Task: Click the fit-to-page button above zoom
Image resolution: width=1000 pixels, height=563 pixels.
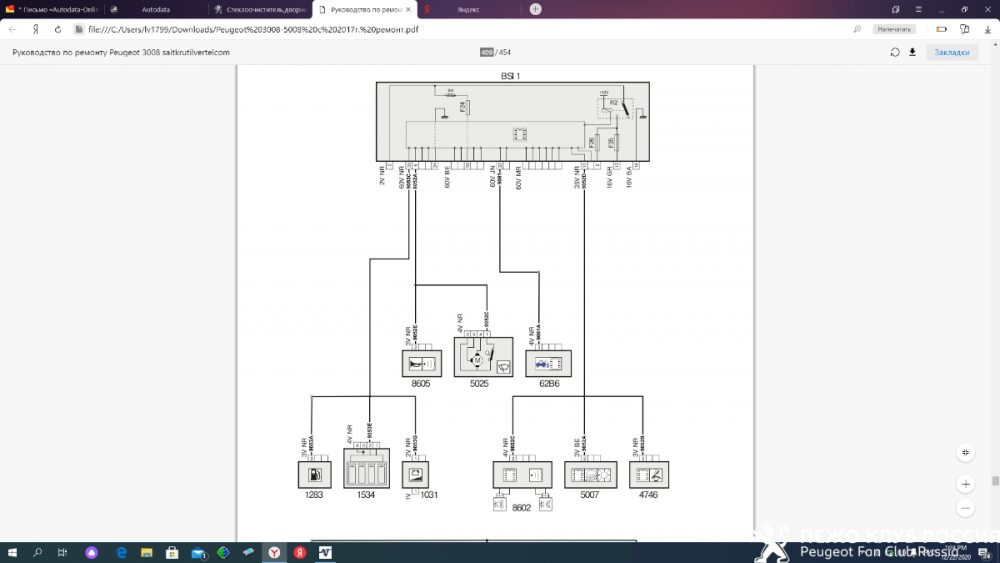Action: (x=965, y=452)
